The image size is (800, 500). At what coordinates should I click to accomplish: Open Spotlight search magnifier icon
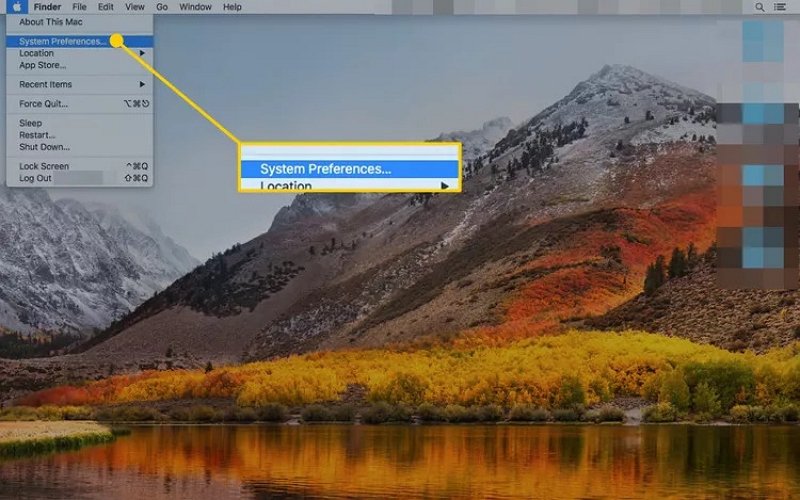coord(760,7)
